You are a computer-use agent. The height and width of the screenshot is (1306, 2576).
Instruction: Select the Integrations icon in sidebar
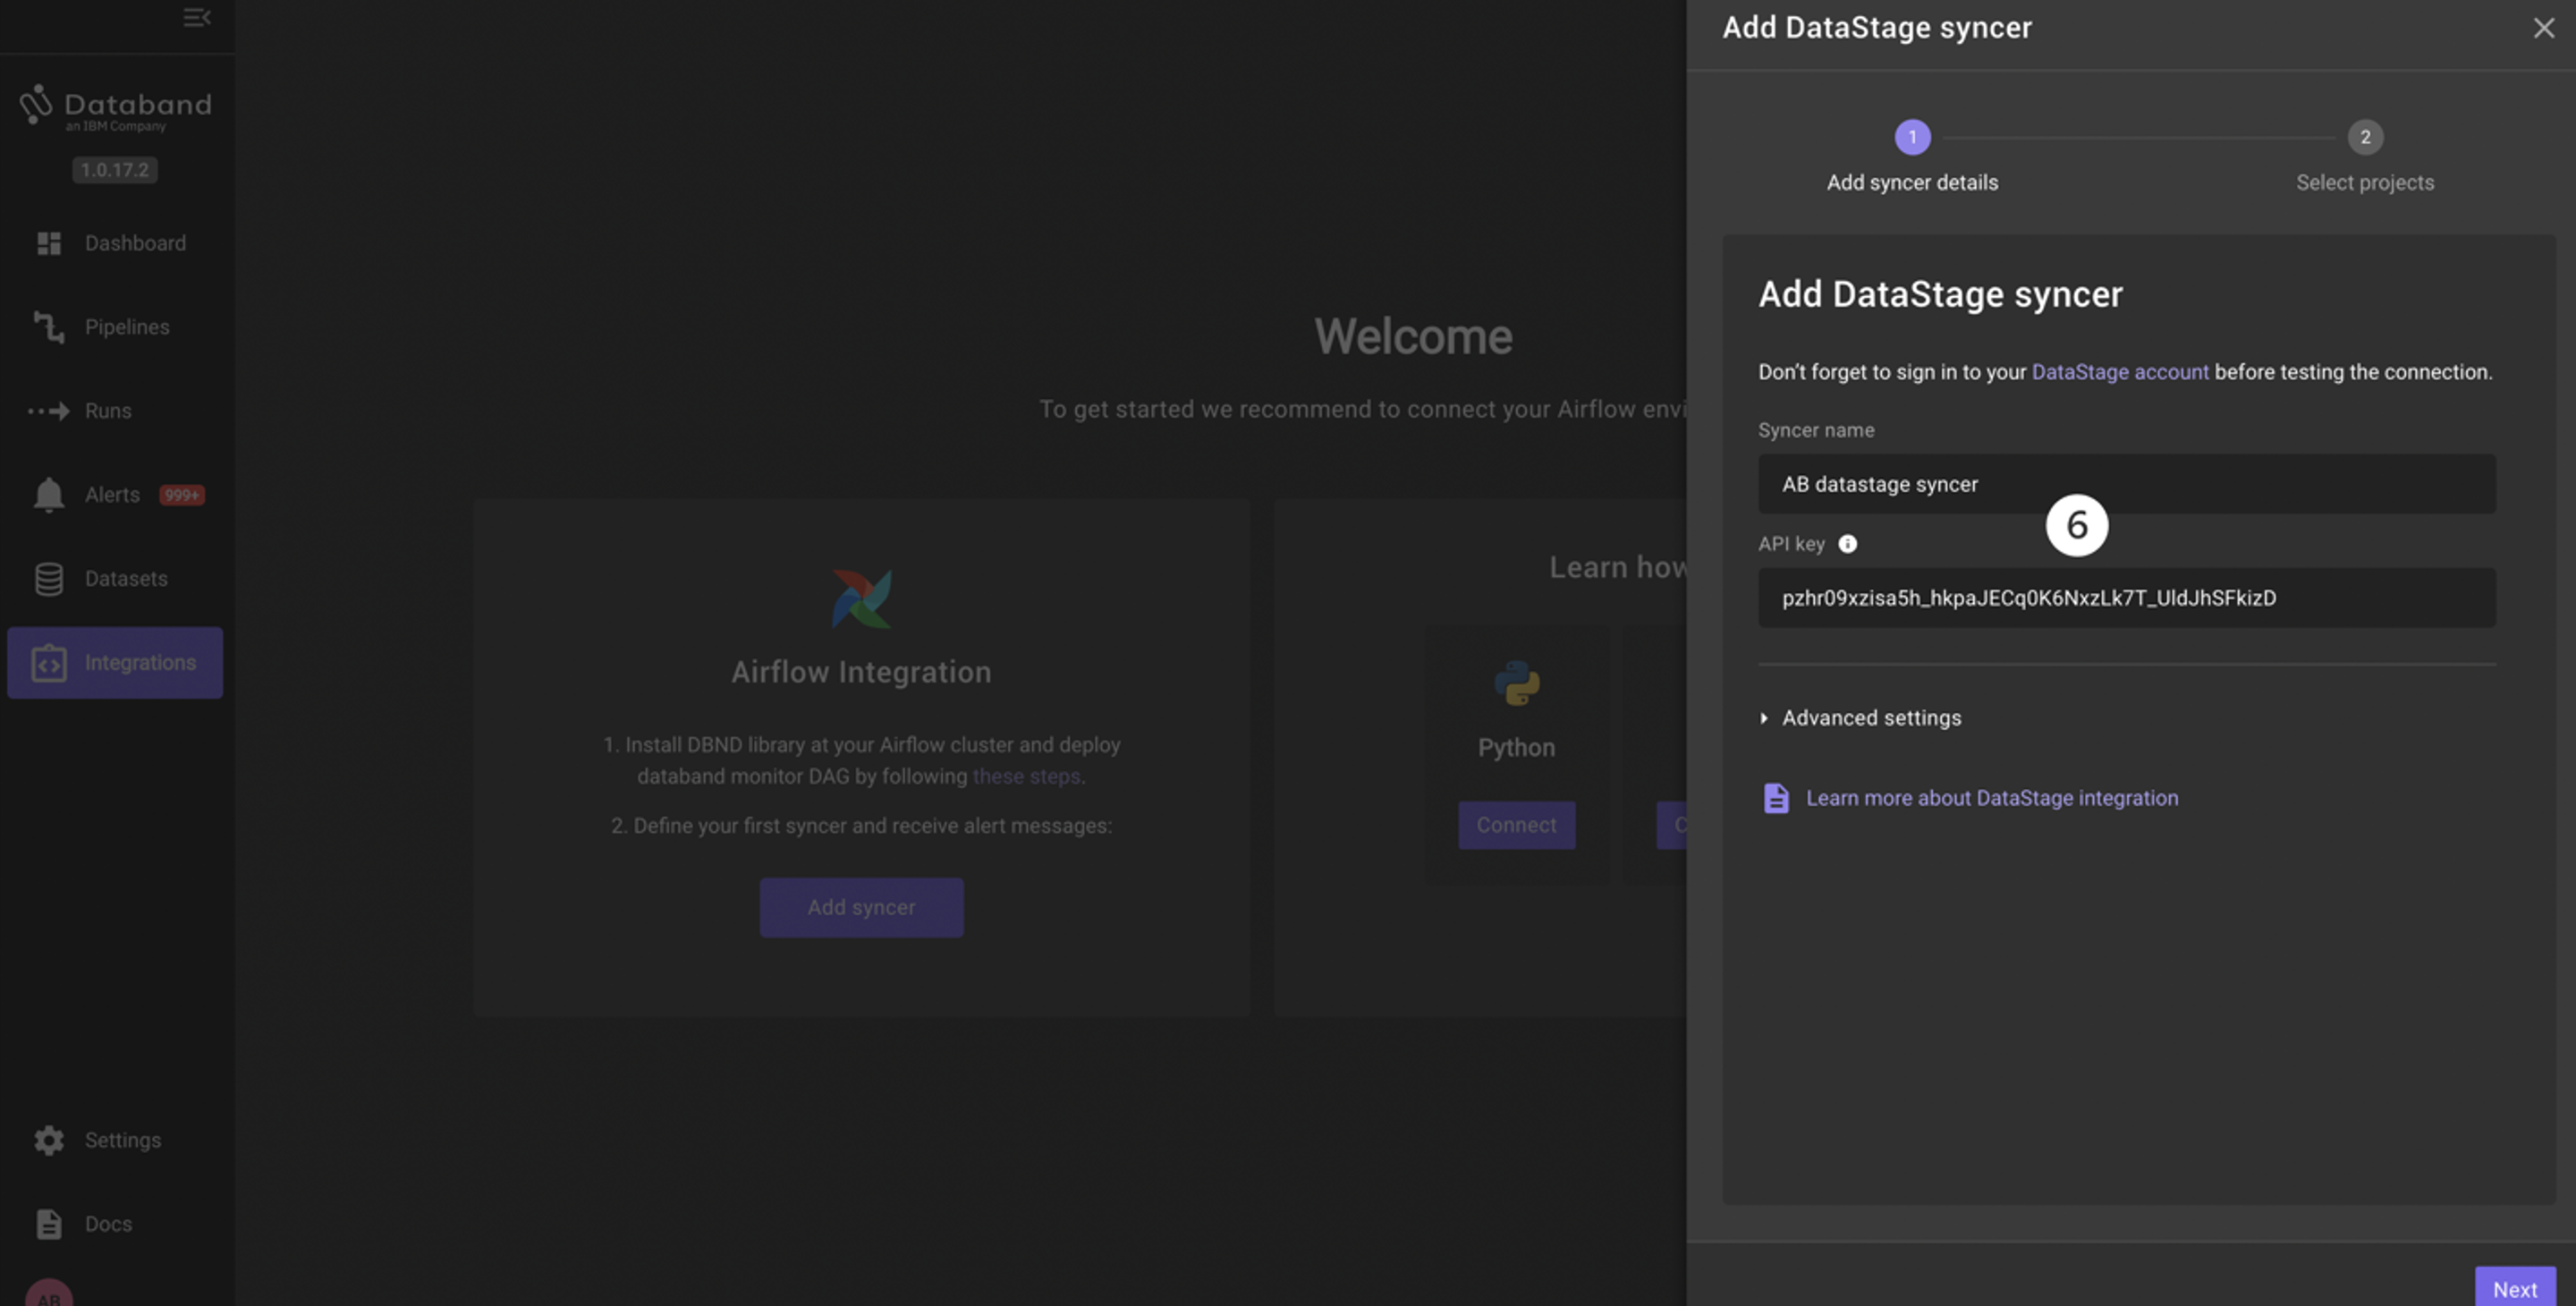(48, 661)
